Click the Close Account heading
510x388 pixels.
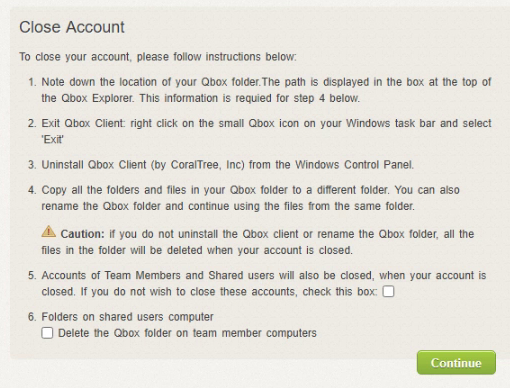tap(72, 27)
